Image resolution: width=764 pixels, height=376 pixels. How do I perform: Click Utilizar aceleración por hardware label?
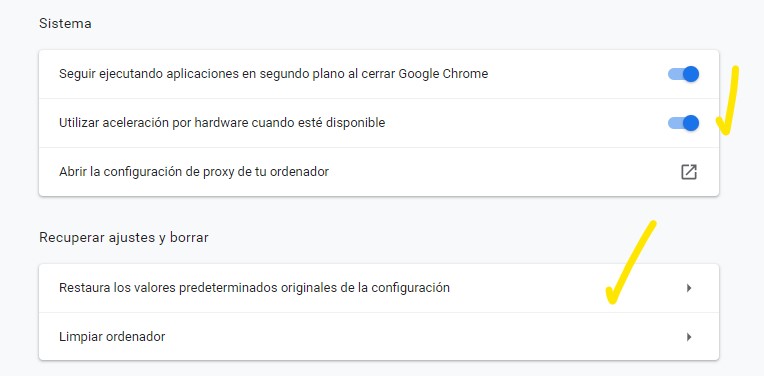[x=222, y=123]
